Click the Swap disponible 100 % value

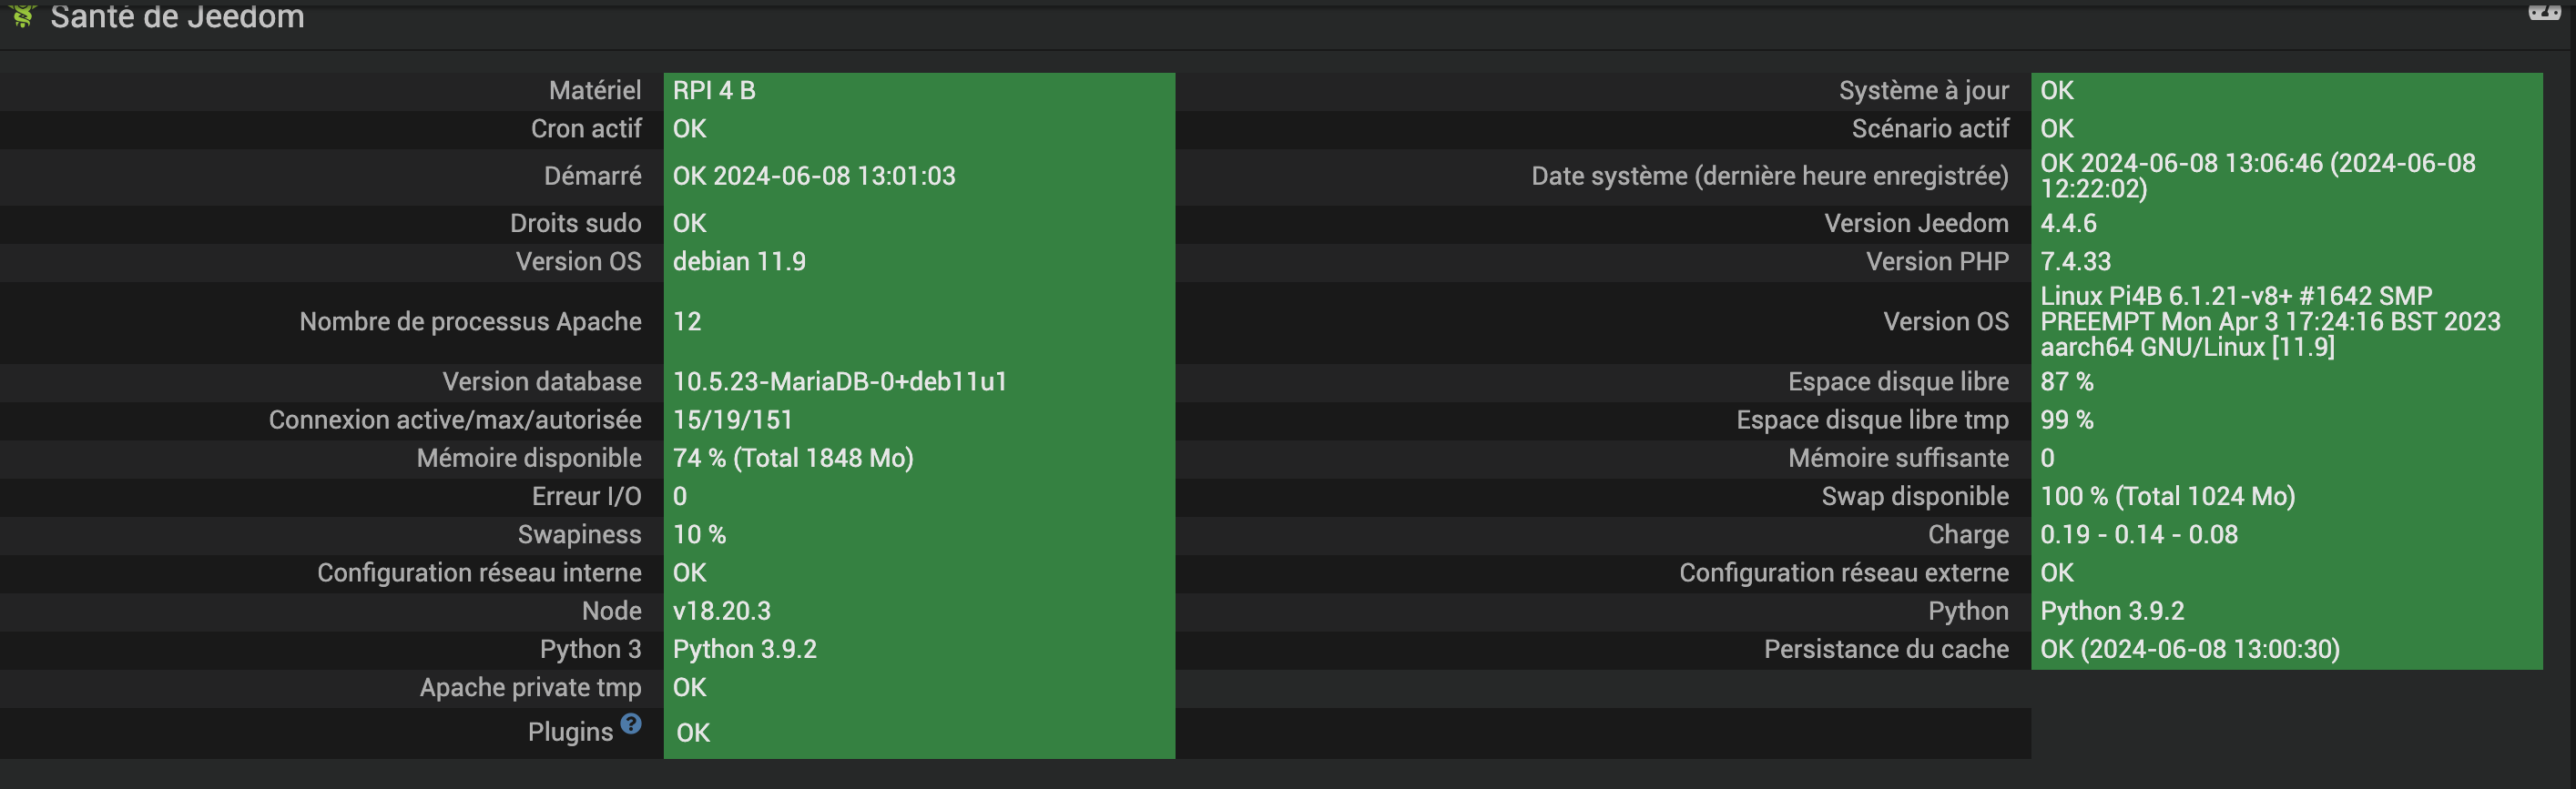(x=2167, y=497)
